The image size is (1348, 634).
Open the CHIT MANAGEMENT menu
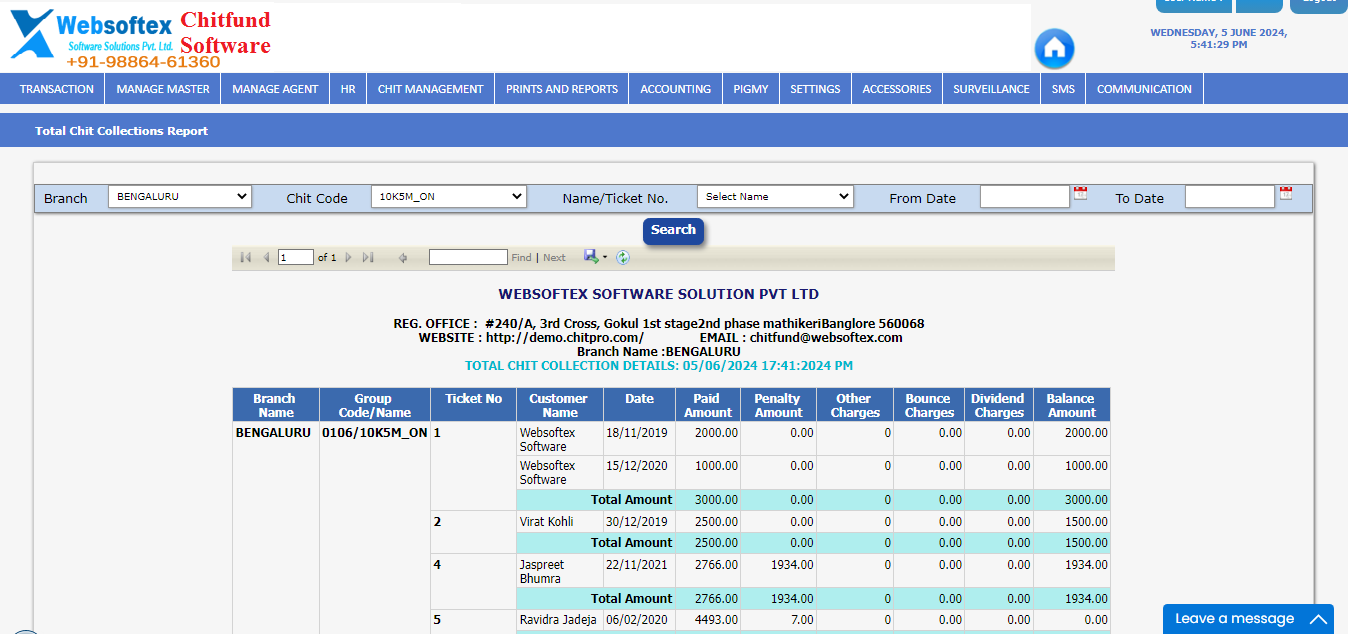pos(430,88)
